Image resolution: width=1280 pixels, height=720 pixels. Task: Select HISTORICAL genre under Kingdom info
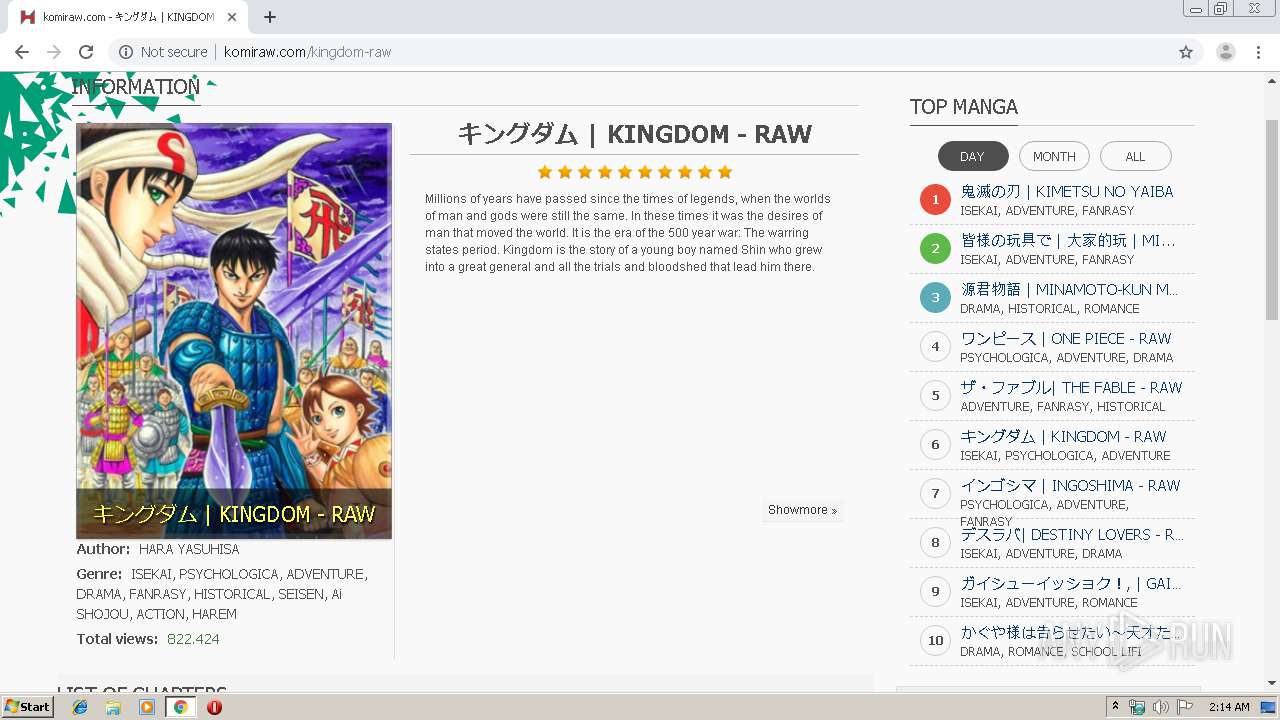click(232, 594)
